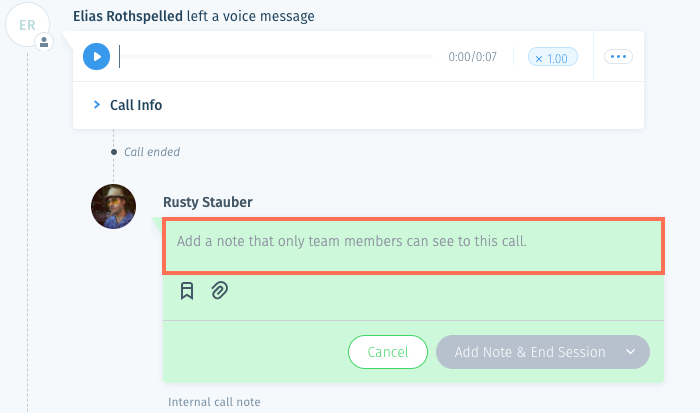Expand the Call Info chevron
The height and width of the screenshot is (413, 700).
point(96,105)
